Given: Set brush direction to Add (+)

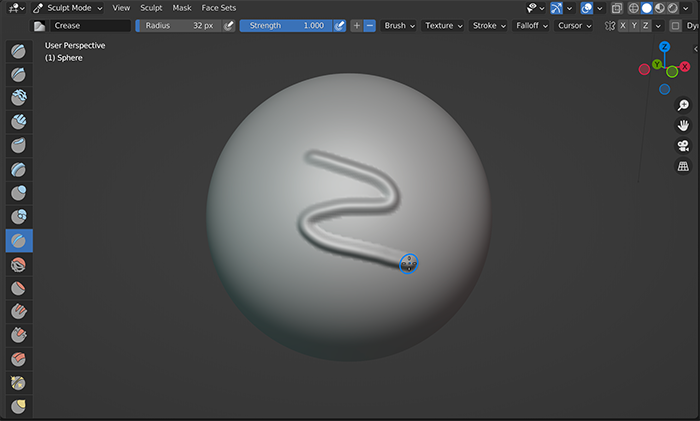Looking at the screenshot, I should click(357, 25).
